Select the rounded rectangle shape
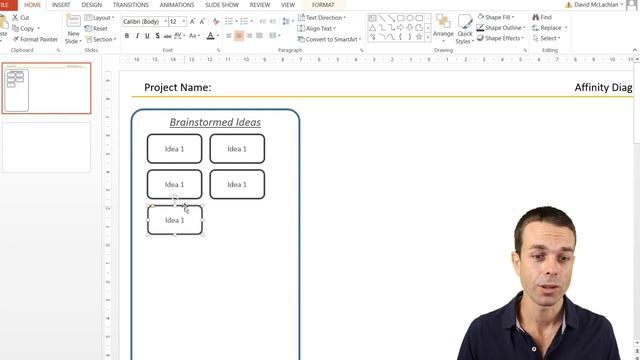This screenshot has width=640, height=360. click(419, 18)
